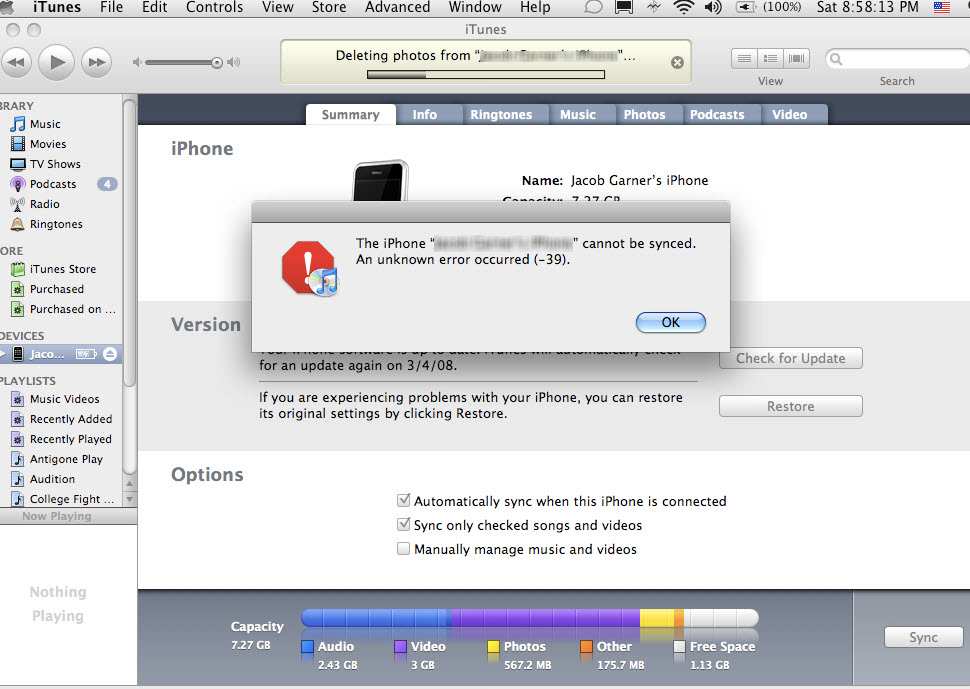Open the Purchased on device playlist
Viewport: 970px width, 689px height.
coord(63,309)
